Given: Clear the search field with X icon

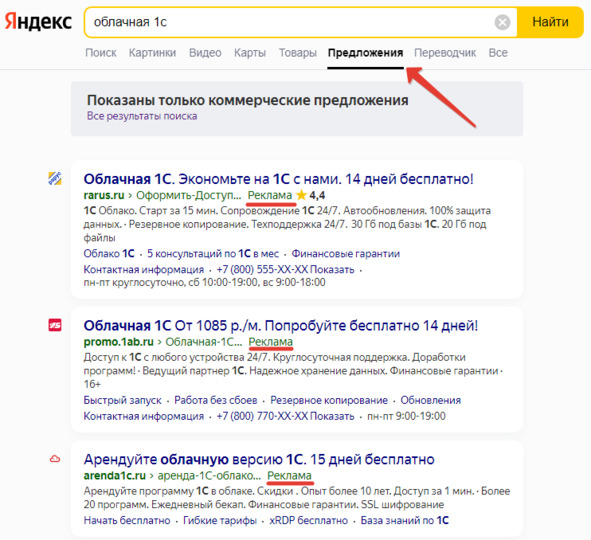Looking at the screenshot, I should pos(502,22).
